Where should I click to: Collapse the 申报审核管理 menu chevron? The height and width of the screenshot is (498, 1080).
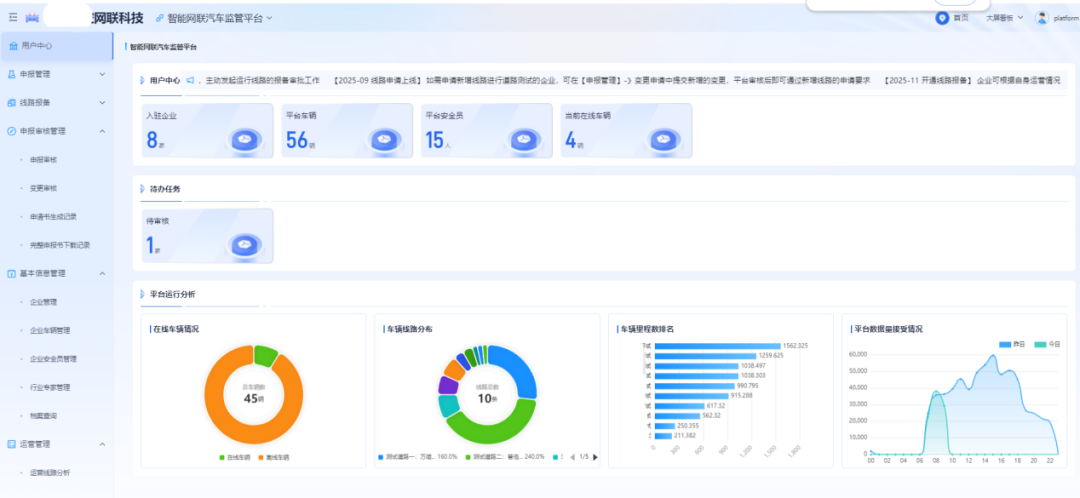(102, 131)
